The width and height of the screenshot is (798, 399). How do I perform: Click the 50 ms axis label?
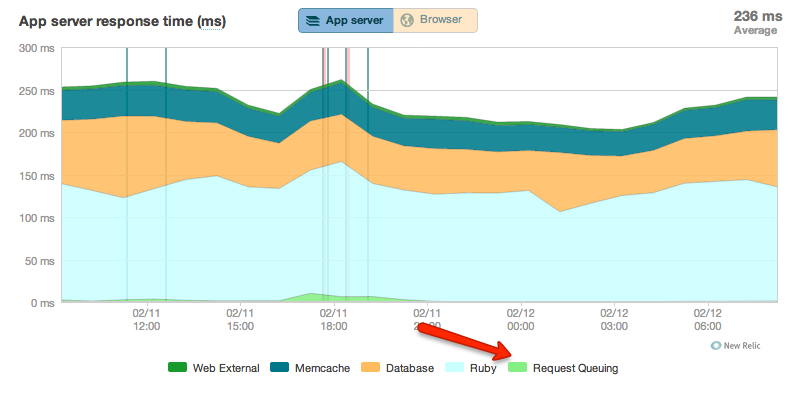[x=39, y=261]
